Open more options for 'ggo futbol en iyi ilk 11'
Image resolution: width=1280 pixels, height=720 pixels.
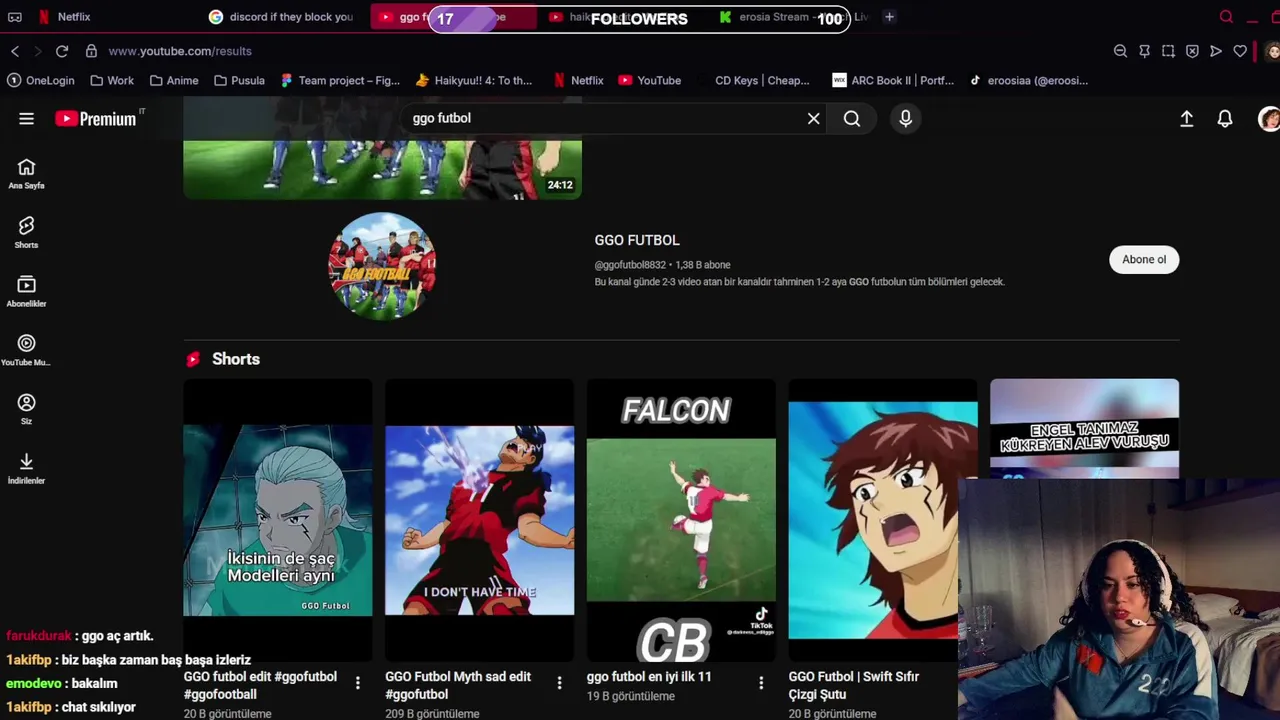tap(761, 683)
